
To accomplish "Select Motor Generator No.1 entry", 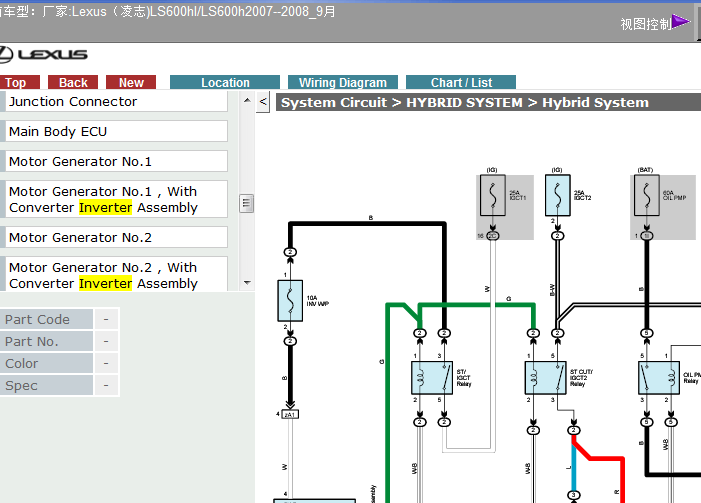I will (x=115, y=161).
